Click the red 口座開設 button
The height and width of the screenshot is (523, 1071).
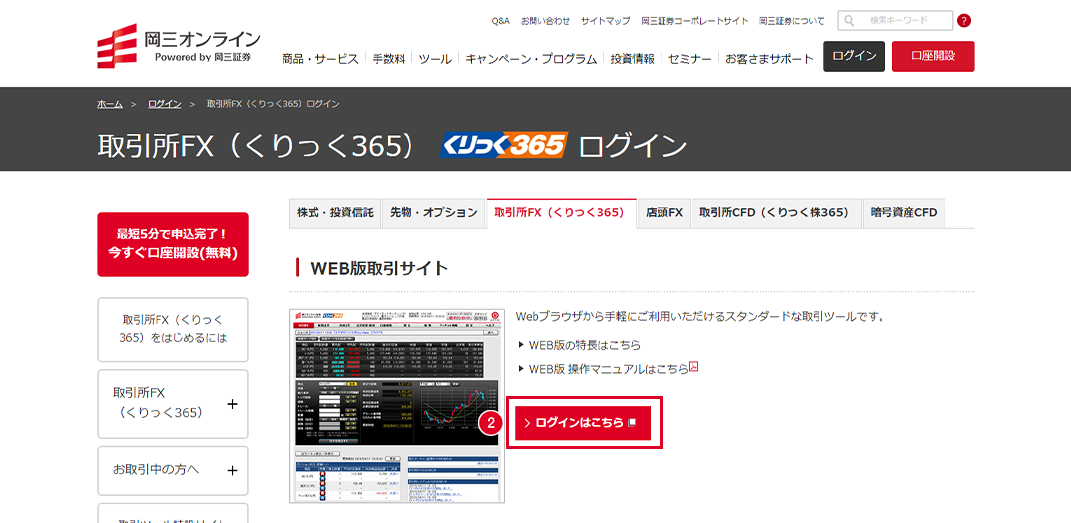click(x=933, y=56)
